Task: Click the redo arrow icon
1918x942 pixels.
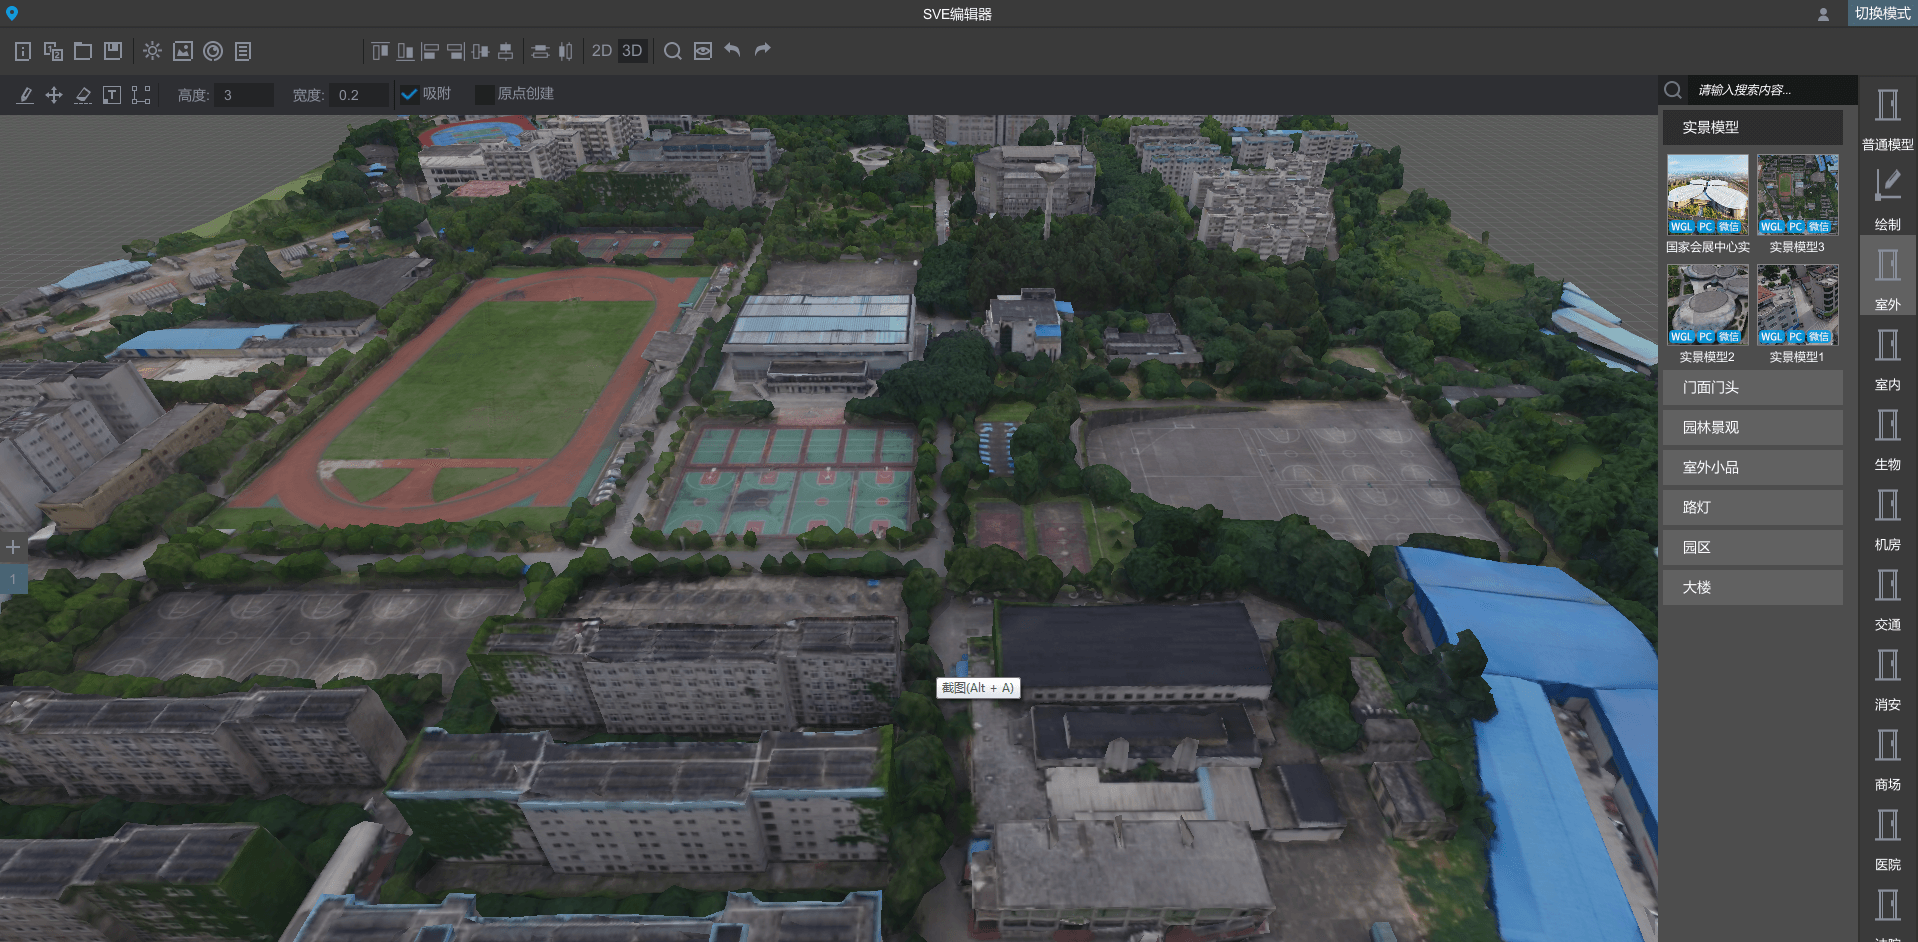Action: 763,50
